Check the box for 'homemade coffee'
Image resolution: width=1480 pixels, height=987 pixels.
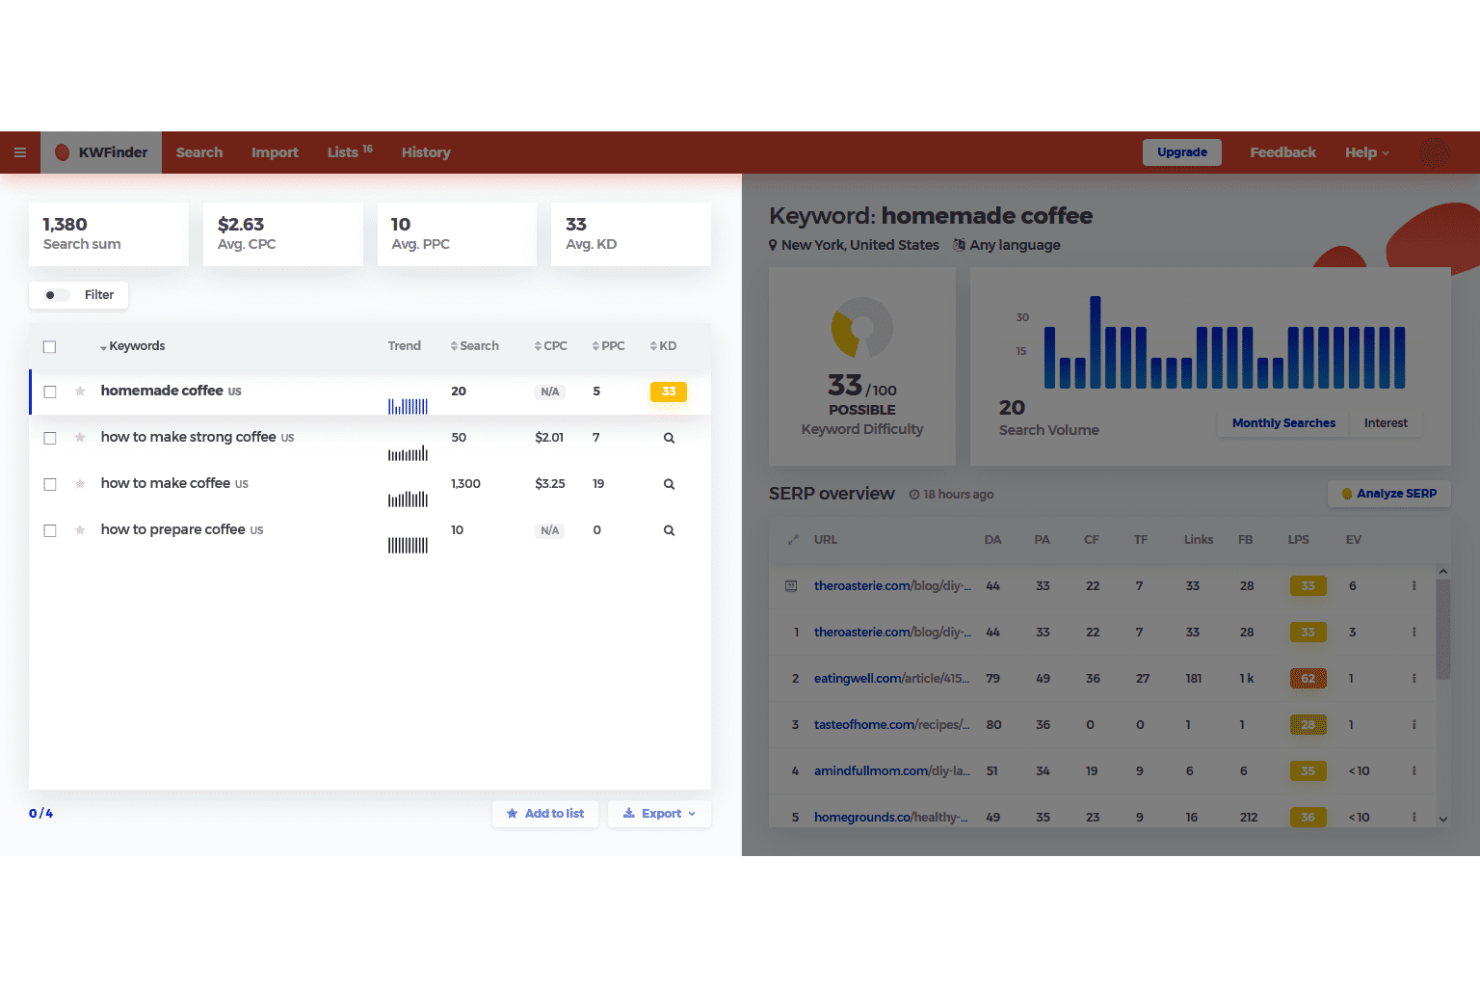50,392
